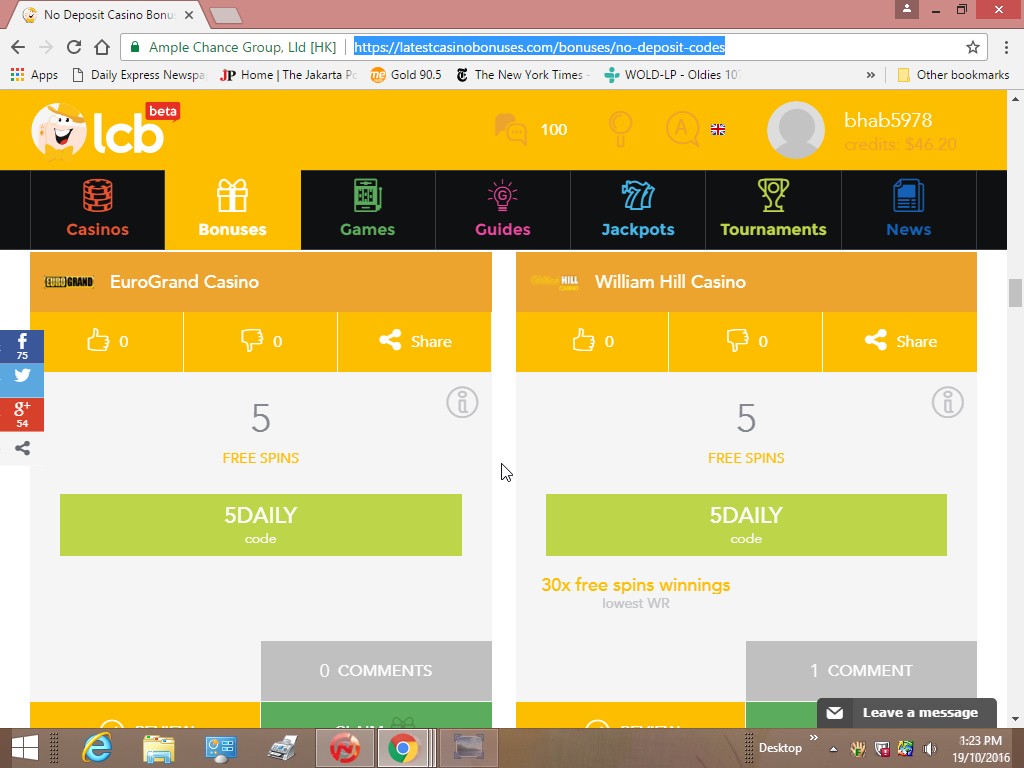
Task: Click the icon between messages and language
Action: pos(620,129)
